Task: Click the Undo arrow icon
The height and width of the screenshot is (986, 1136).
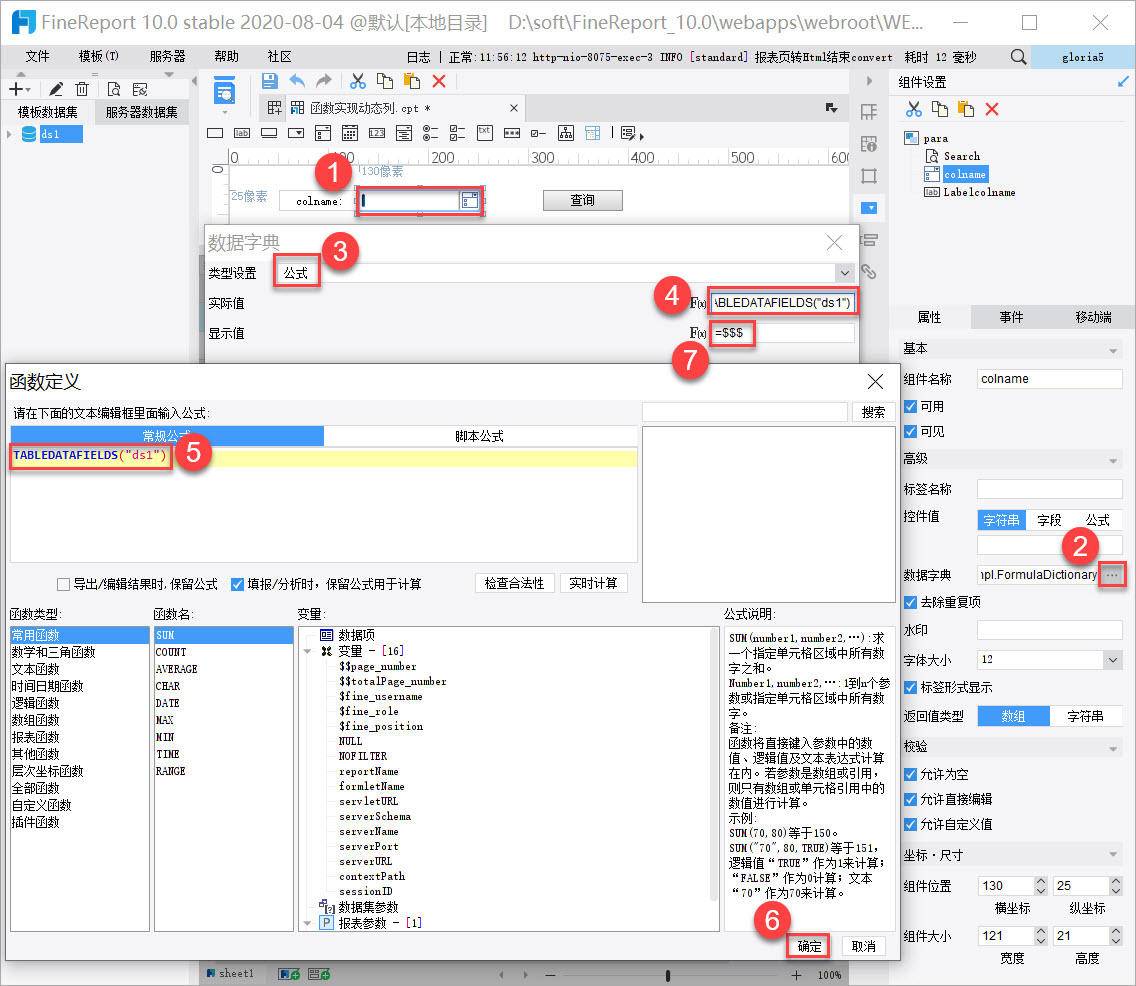Action: 297,81
